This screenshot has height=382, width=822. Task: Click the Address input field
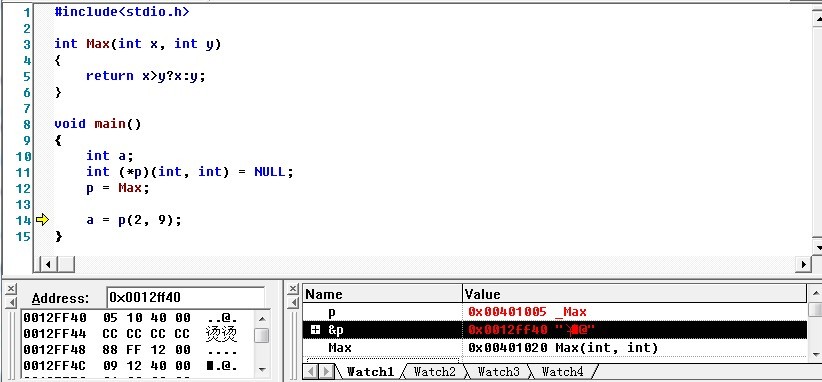point(186,298)
